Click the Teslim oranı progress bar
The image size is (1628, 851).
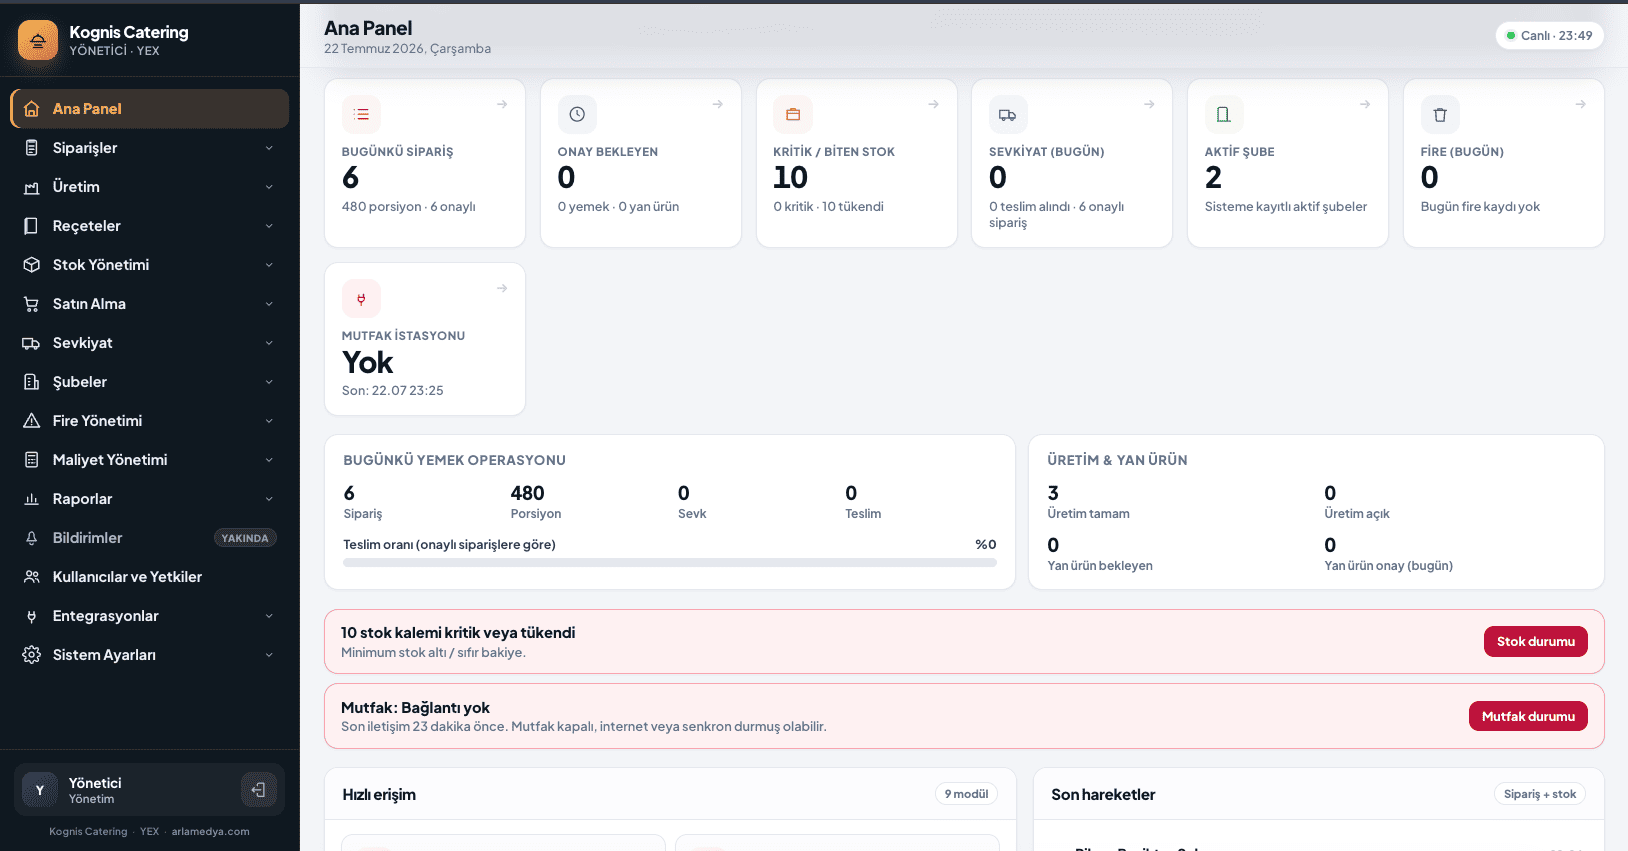click(670, 563)
